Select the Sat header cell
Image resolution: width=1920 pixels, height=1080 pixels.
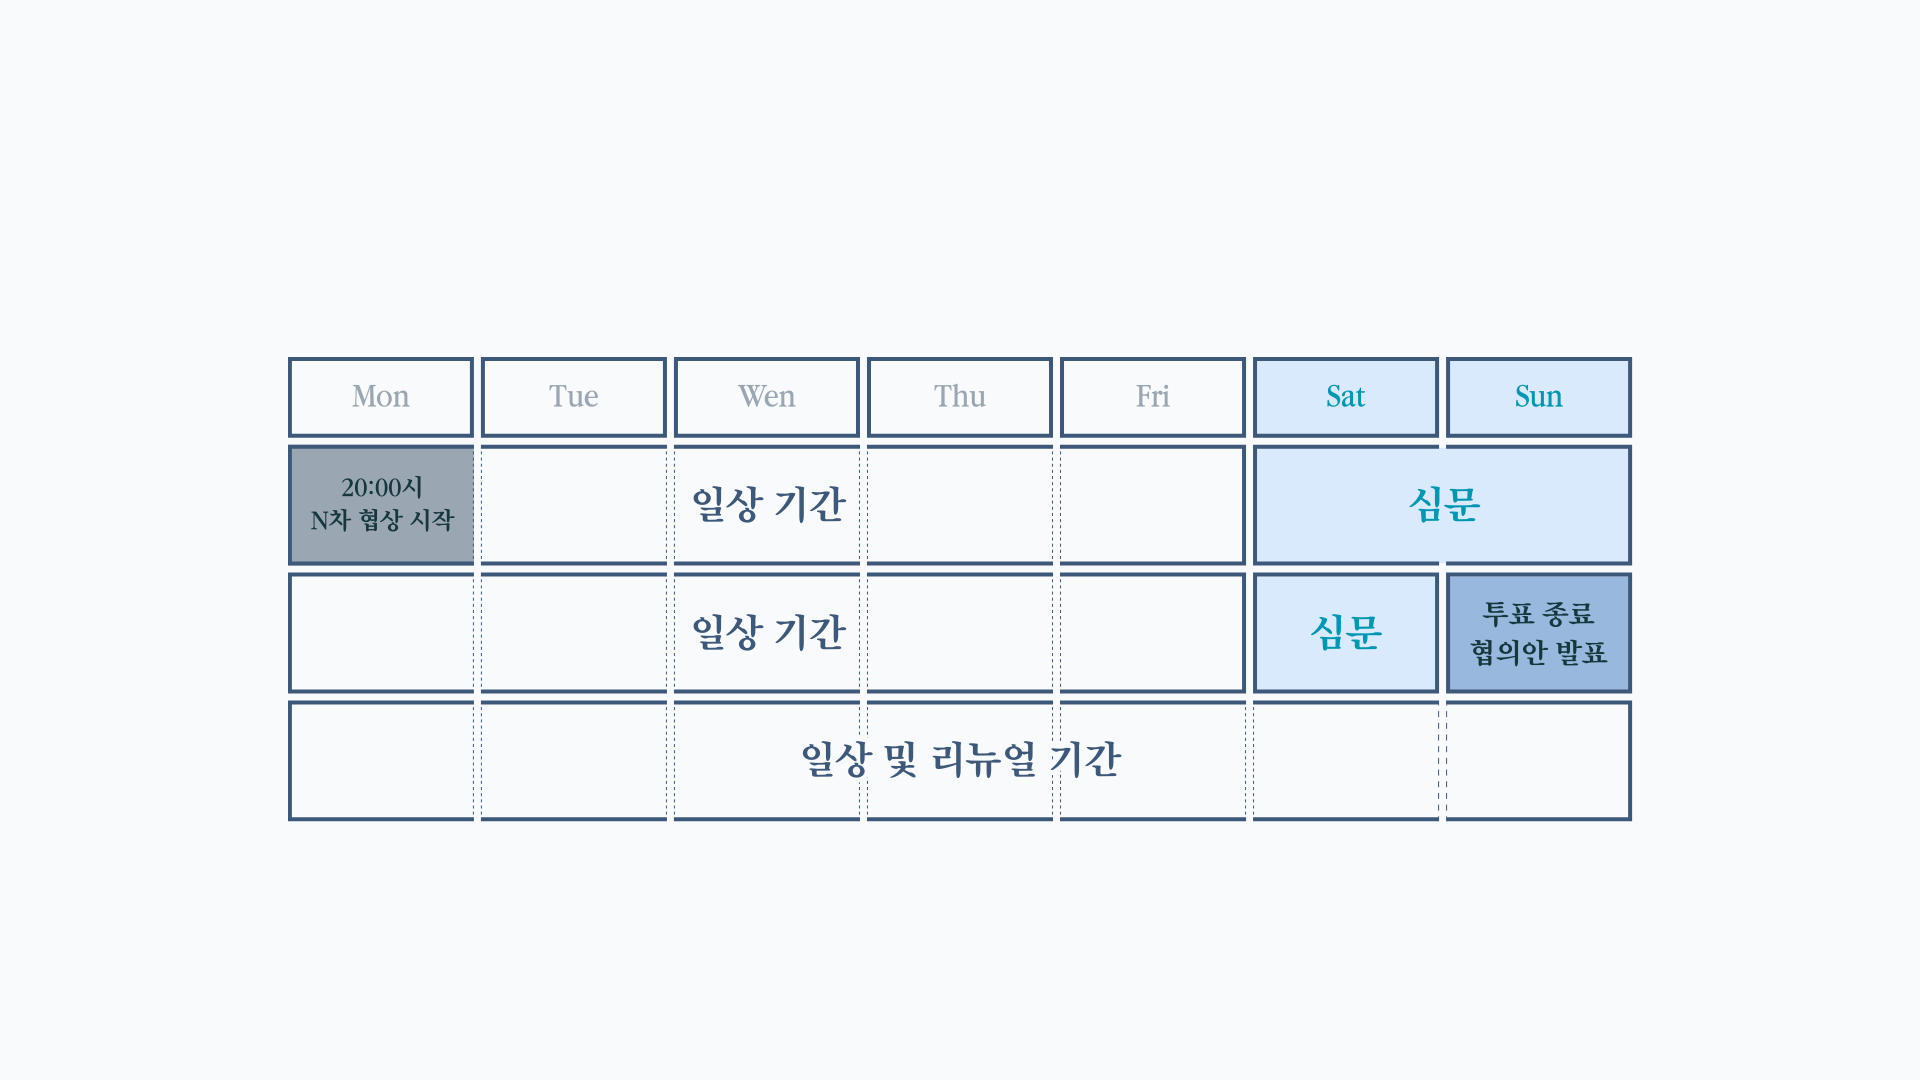(1346, 397)
